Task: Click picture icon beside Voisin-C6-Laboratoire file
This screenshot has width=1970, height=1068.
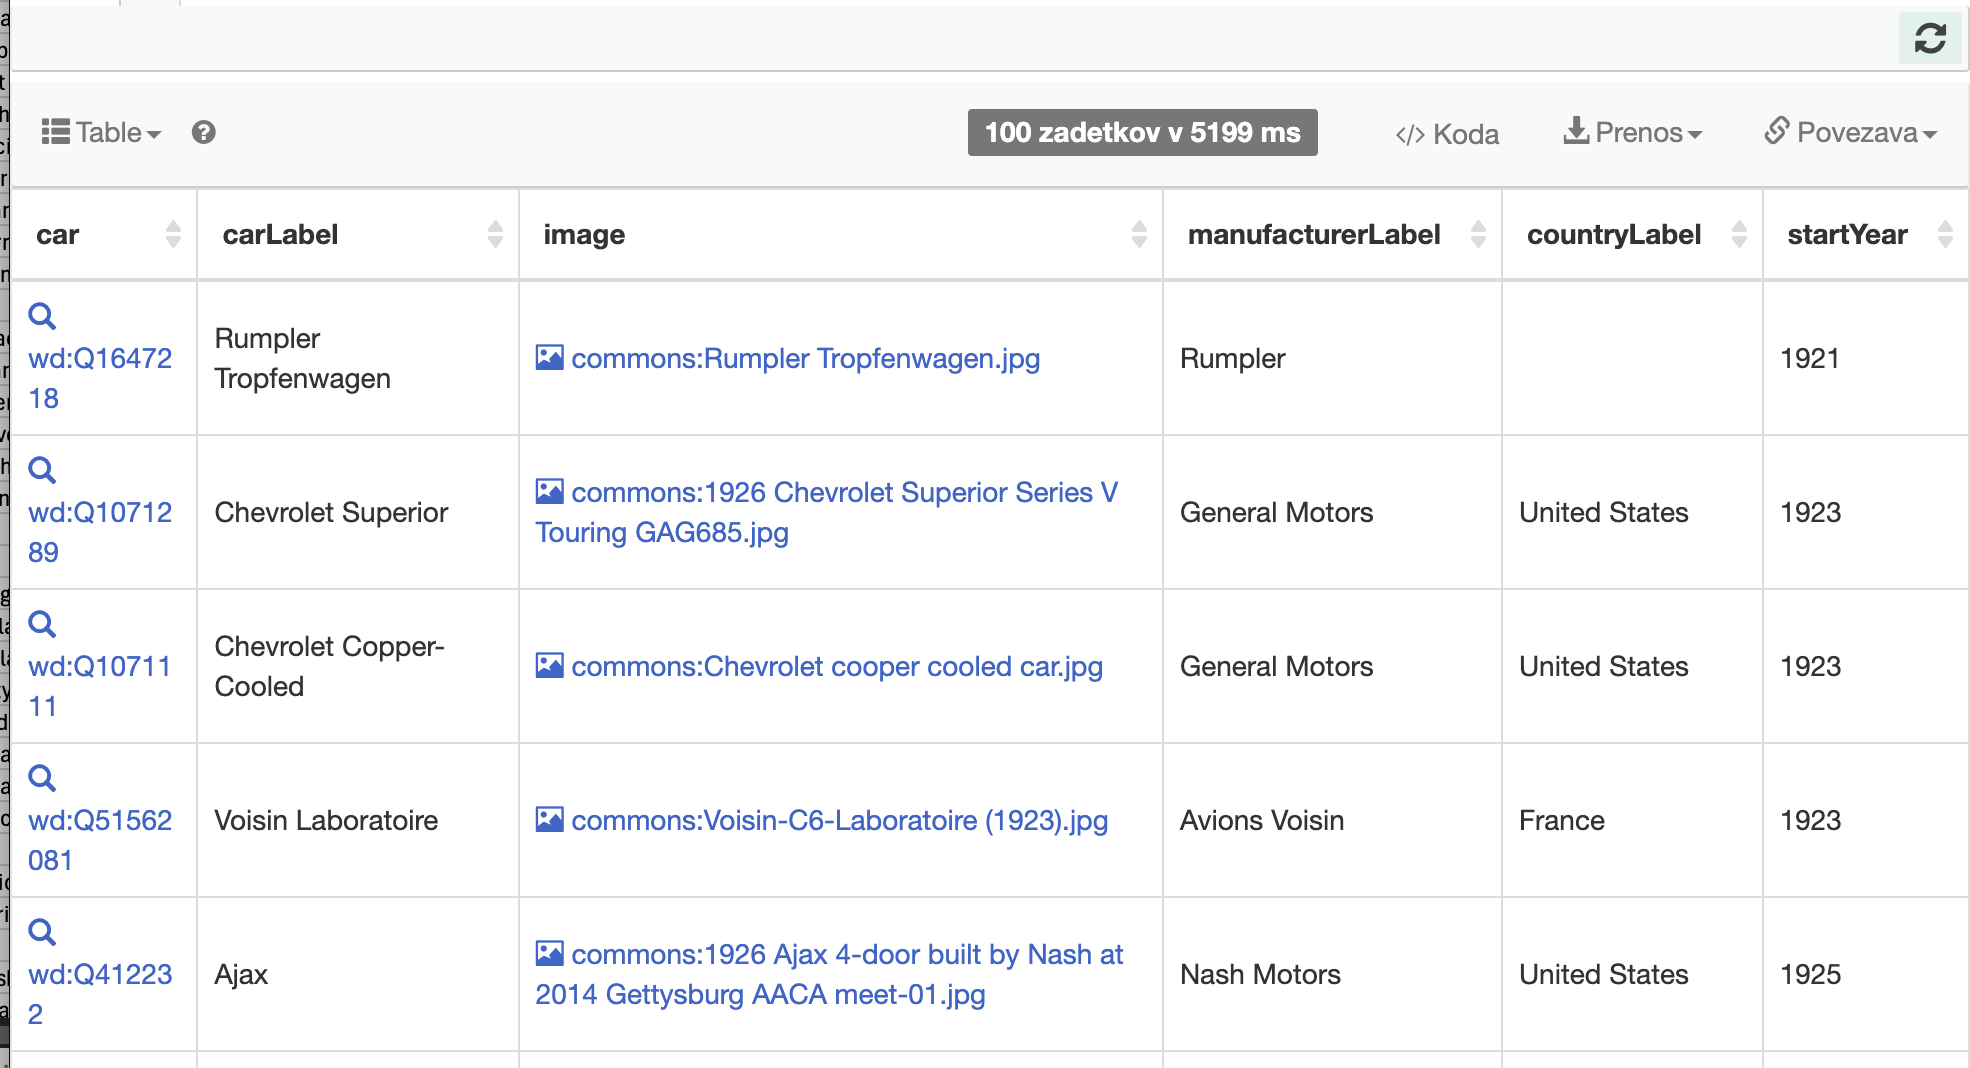Action: click(x=549, y=819)
